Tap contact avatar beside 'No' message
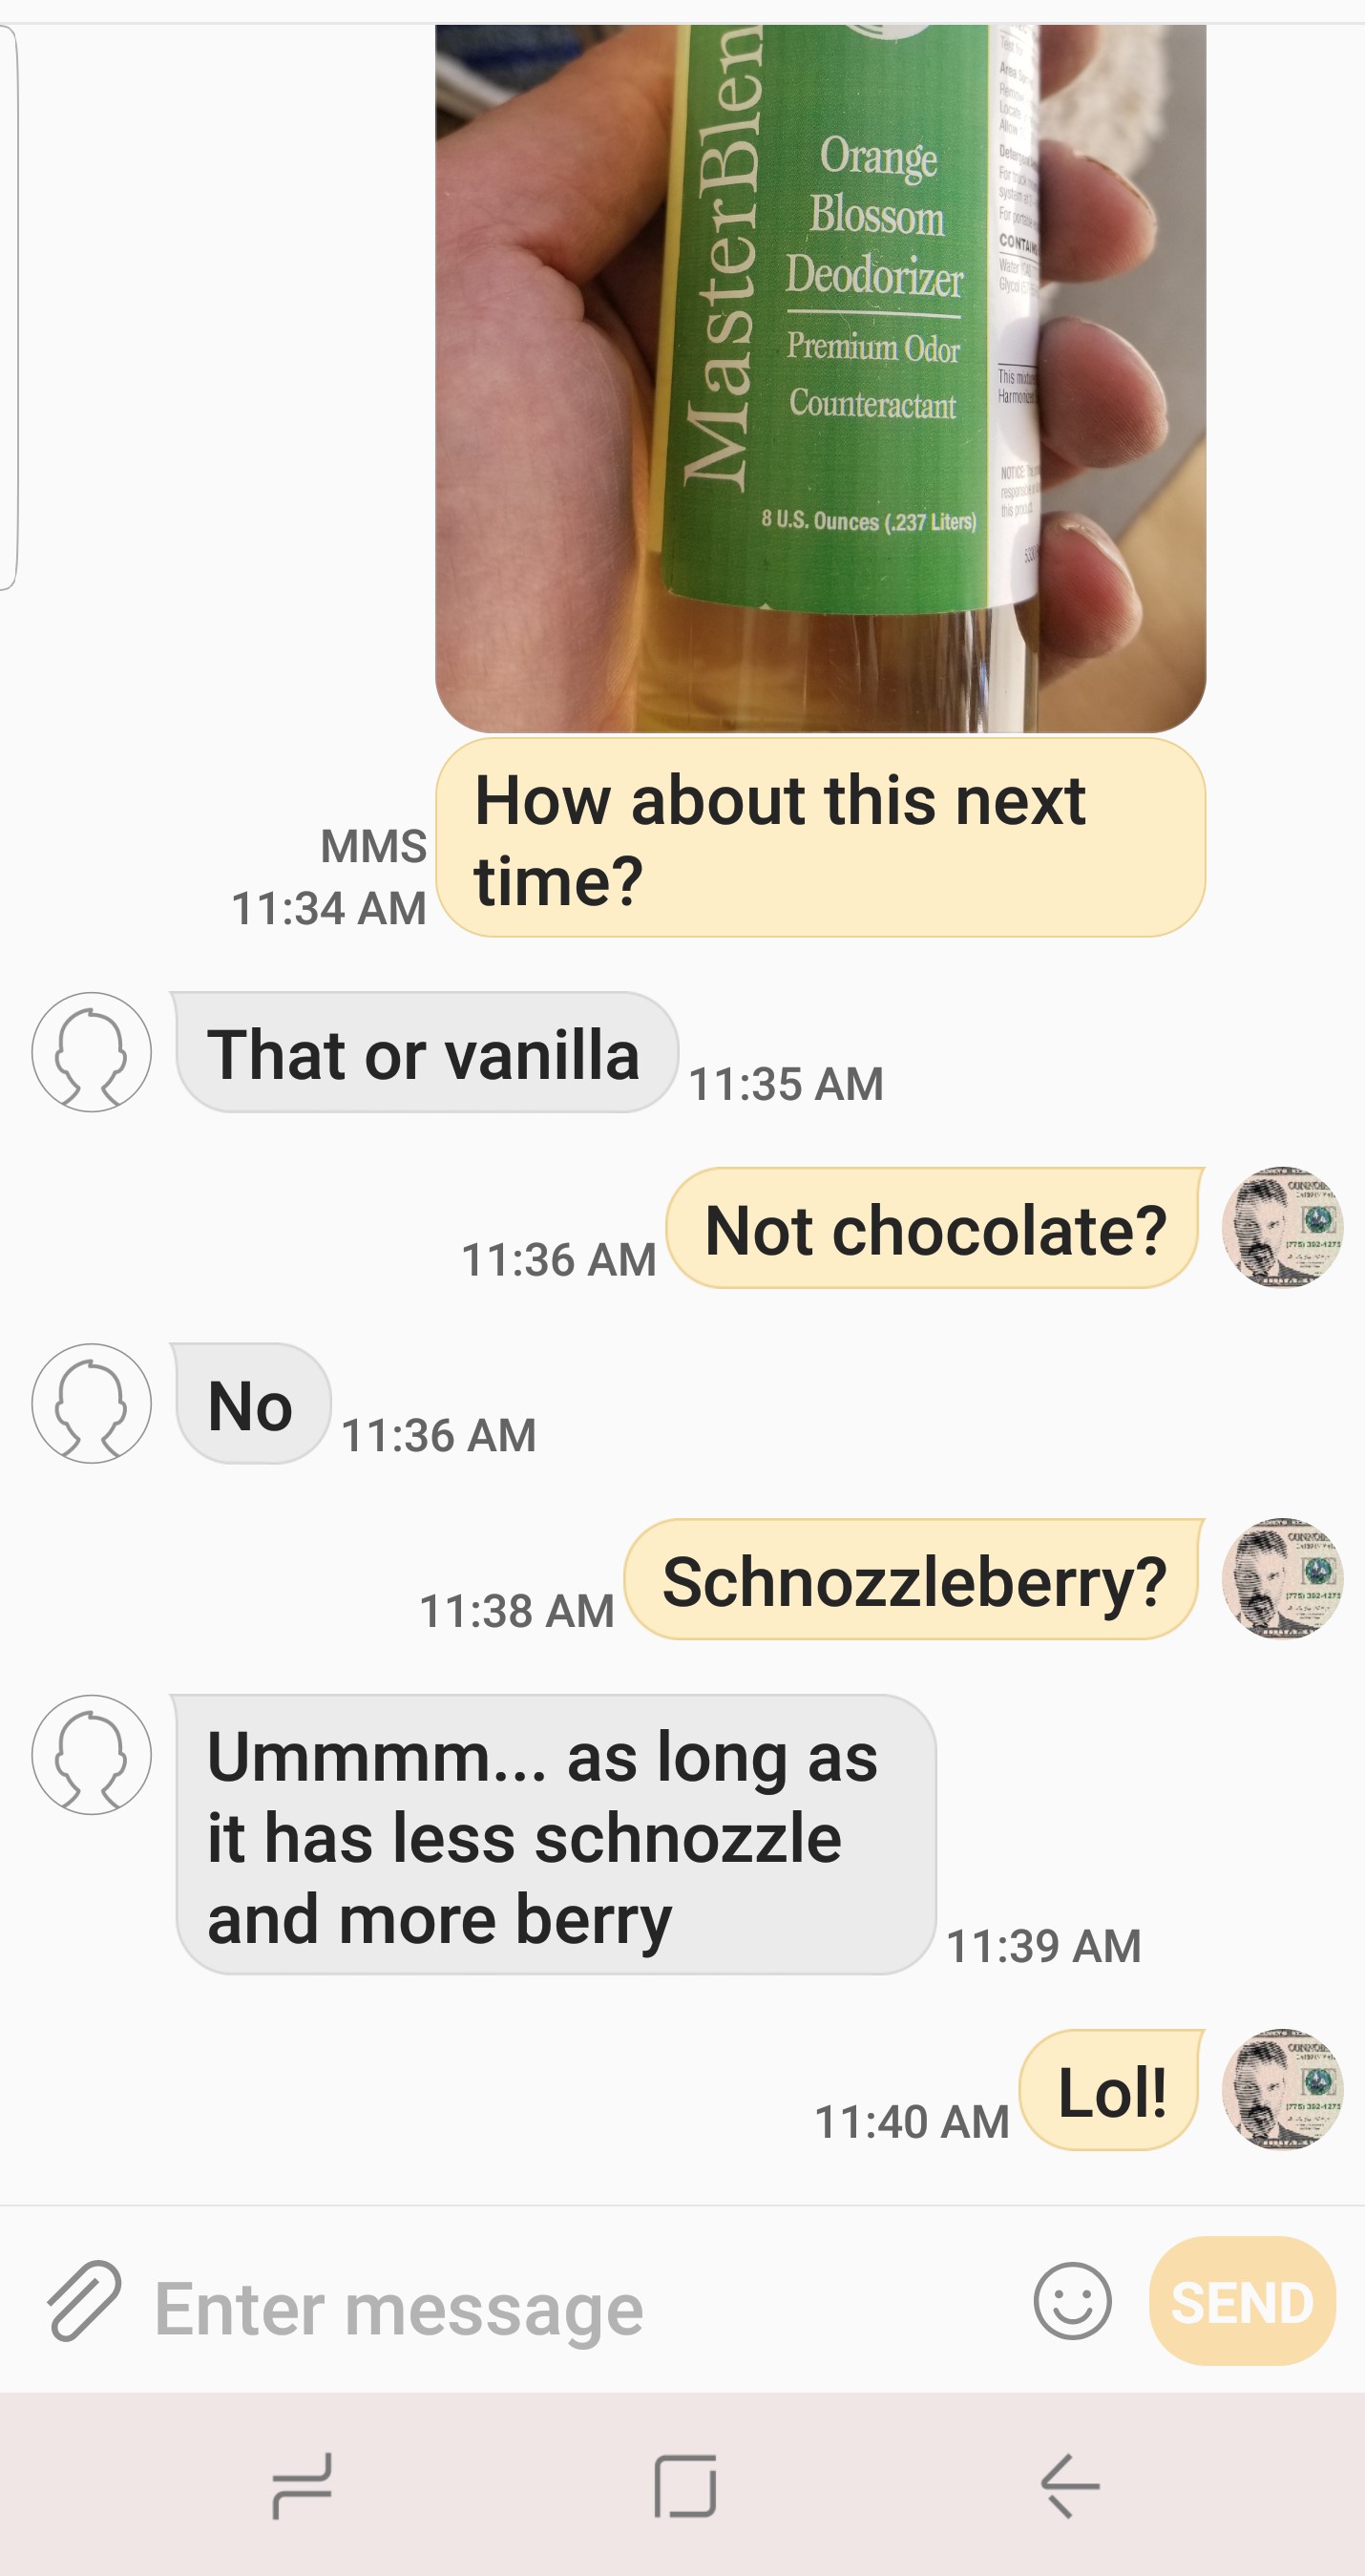This screenshot has width=1365, height=2576. pyautogui.click(x=91, y=1403)
